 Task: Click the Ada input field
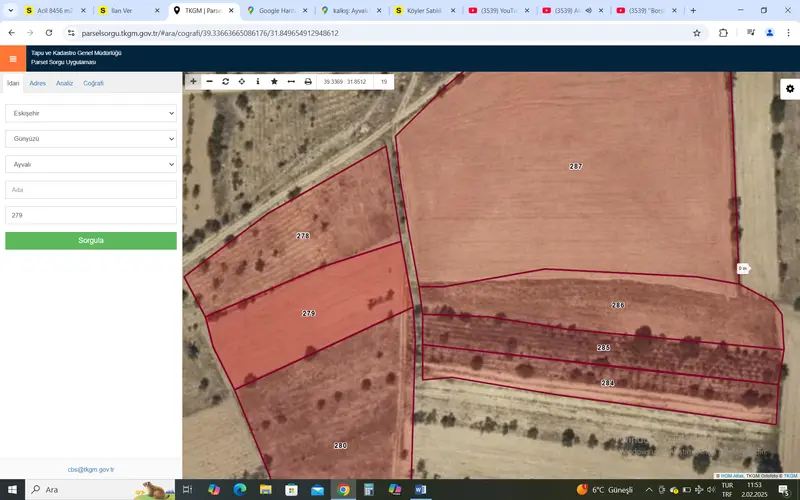(91, 190)
